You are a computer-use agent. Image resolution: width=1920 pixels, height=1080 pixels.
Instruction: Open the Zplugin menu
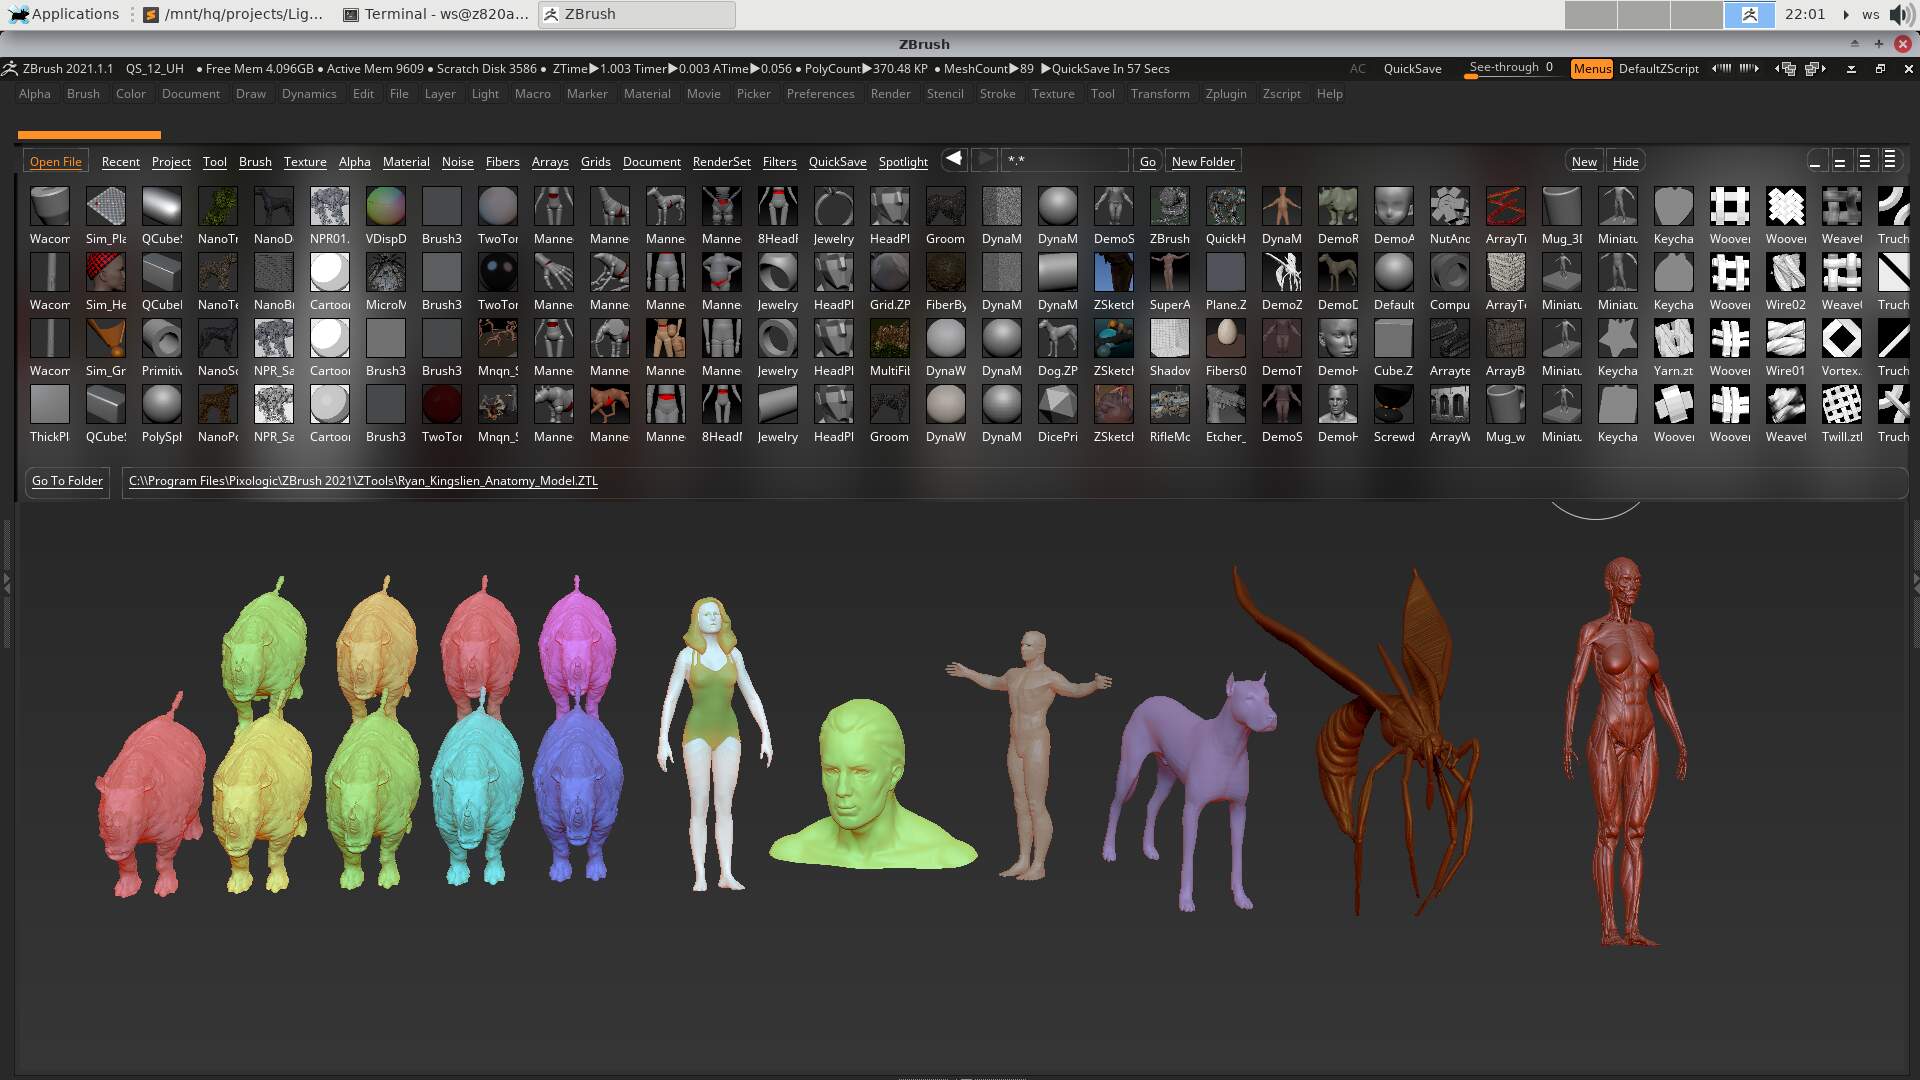coord(1225,94)
